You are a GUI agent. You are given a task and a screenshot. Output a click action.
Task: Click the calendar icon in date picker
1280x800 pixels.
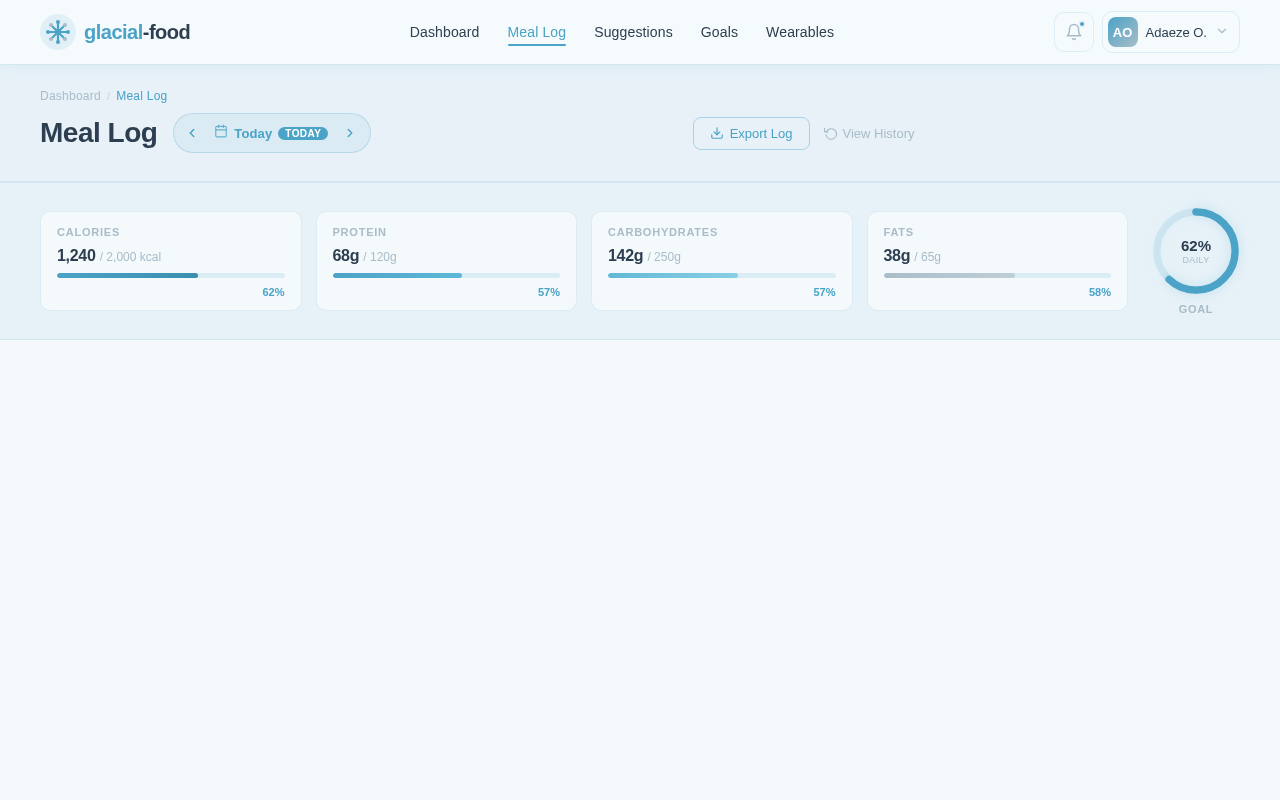[221, 132]
